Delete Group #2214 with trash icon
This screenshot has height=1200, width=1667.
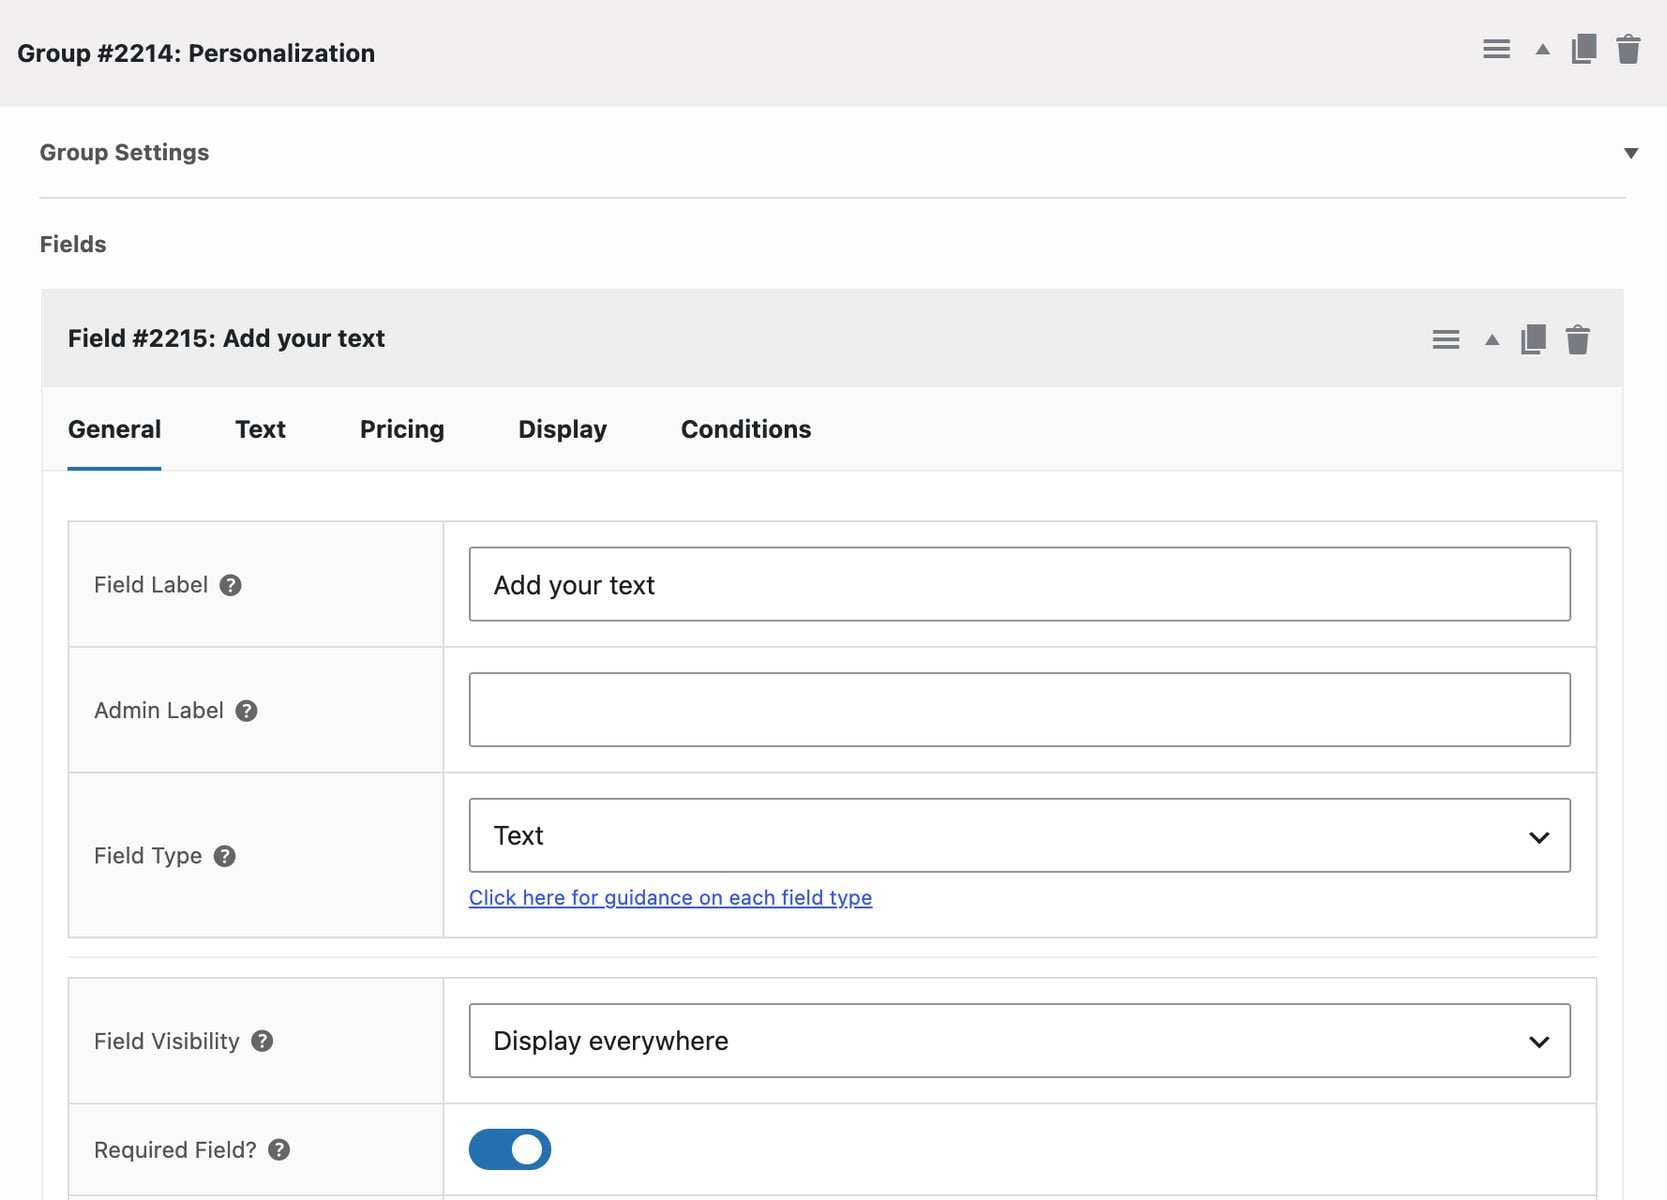coord(1628,49)
